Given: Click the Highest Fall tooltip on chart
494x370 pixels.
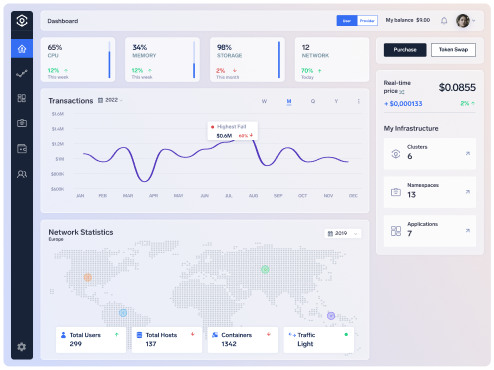Looking at the screenshot, I should coord(233,131).
